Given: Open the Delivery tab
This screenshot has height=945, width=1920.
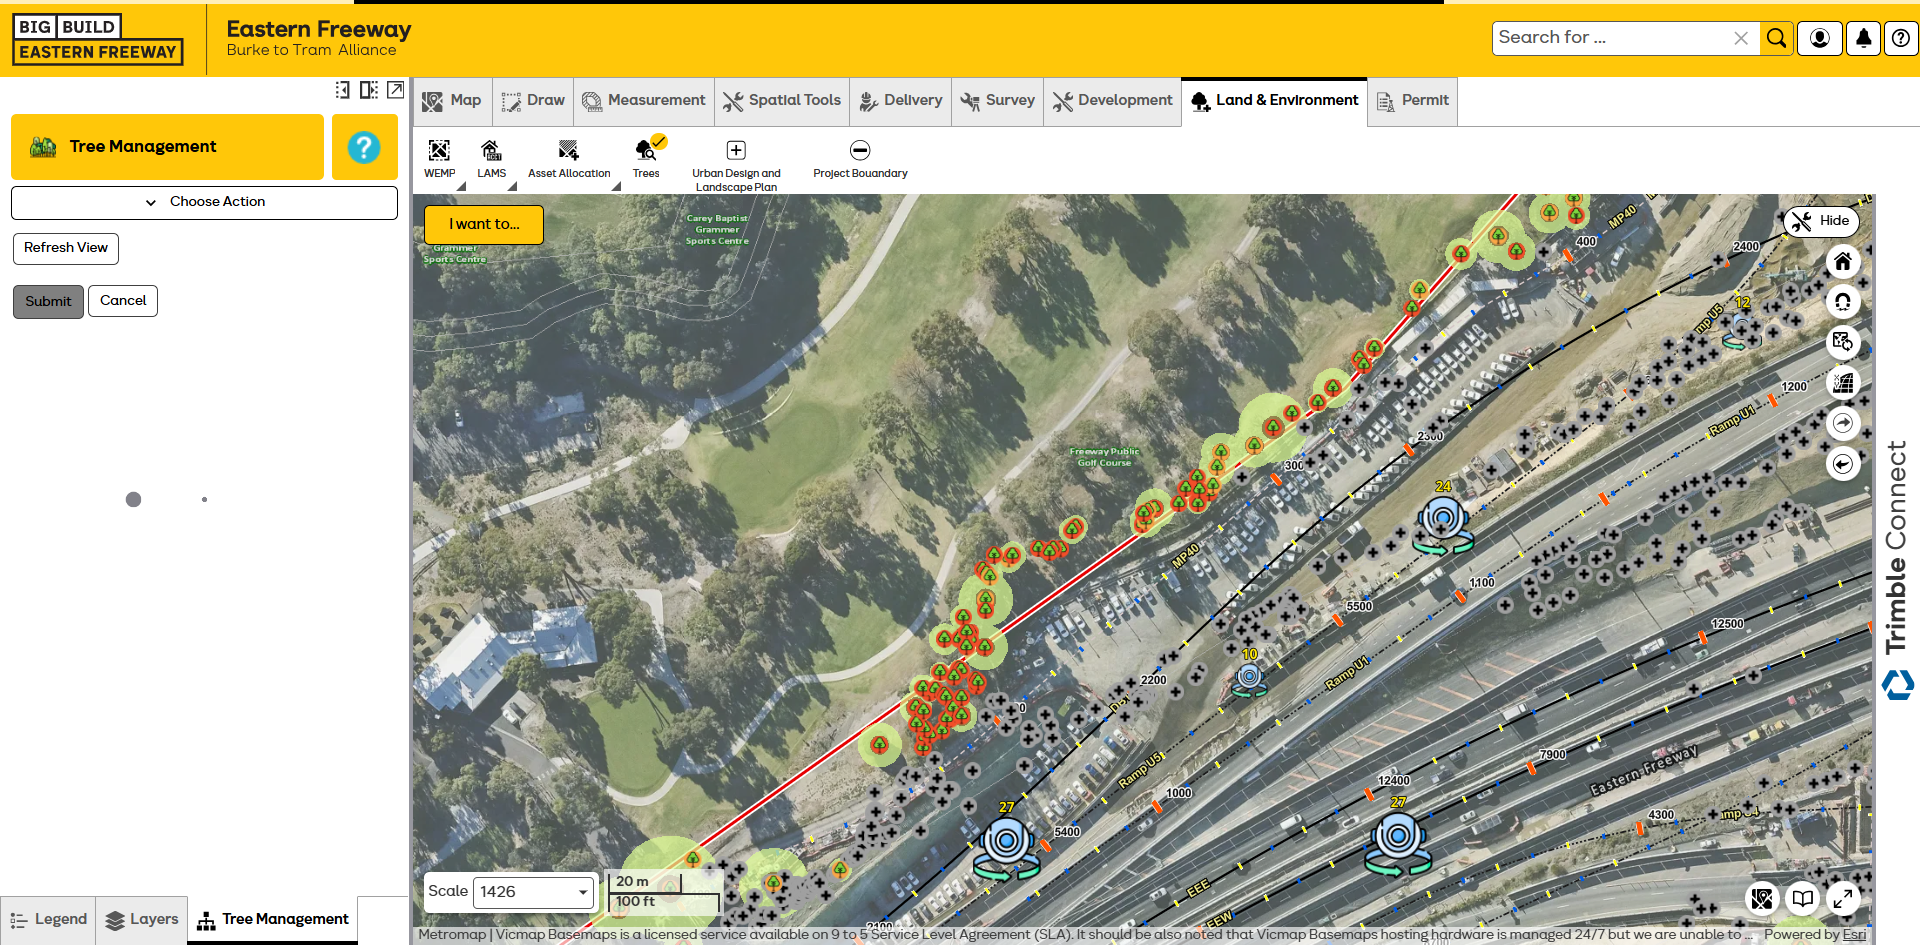Looking at the screenshot, I should click(901, 101).
